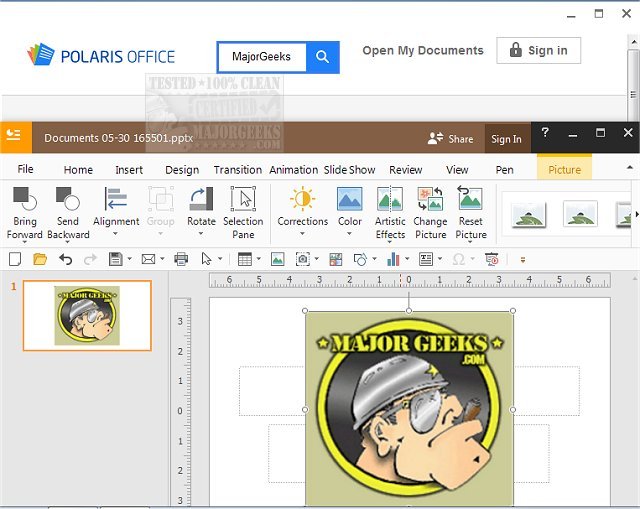This screenshot has height=509, width=640.
Task: Click Sign In in the brown title bar
Action: 506,139
